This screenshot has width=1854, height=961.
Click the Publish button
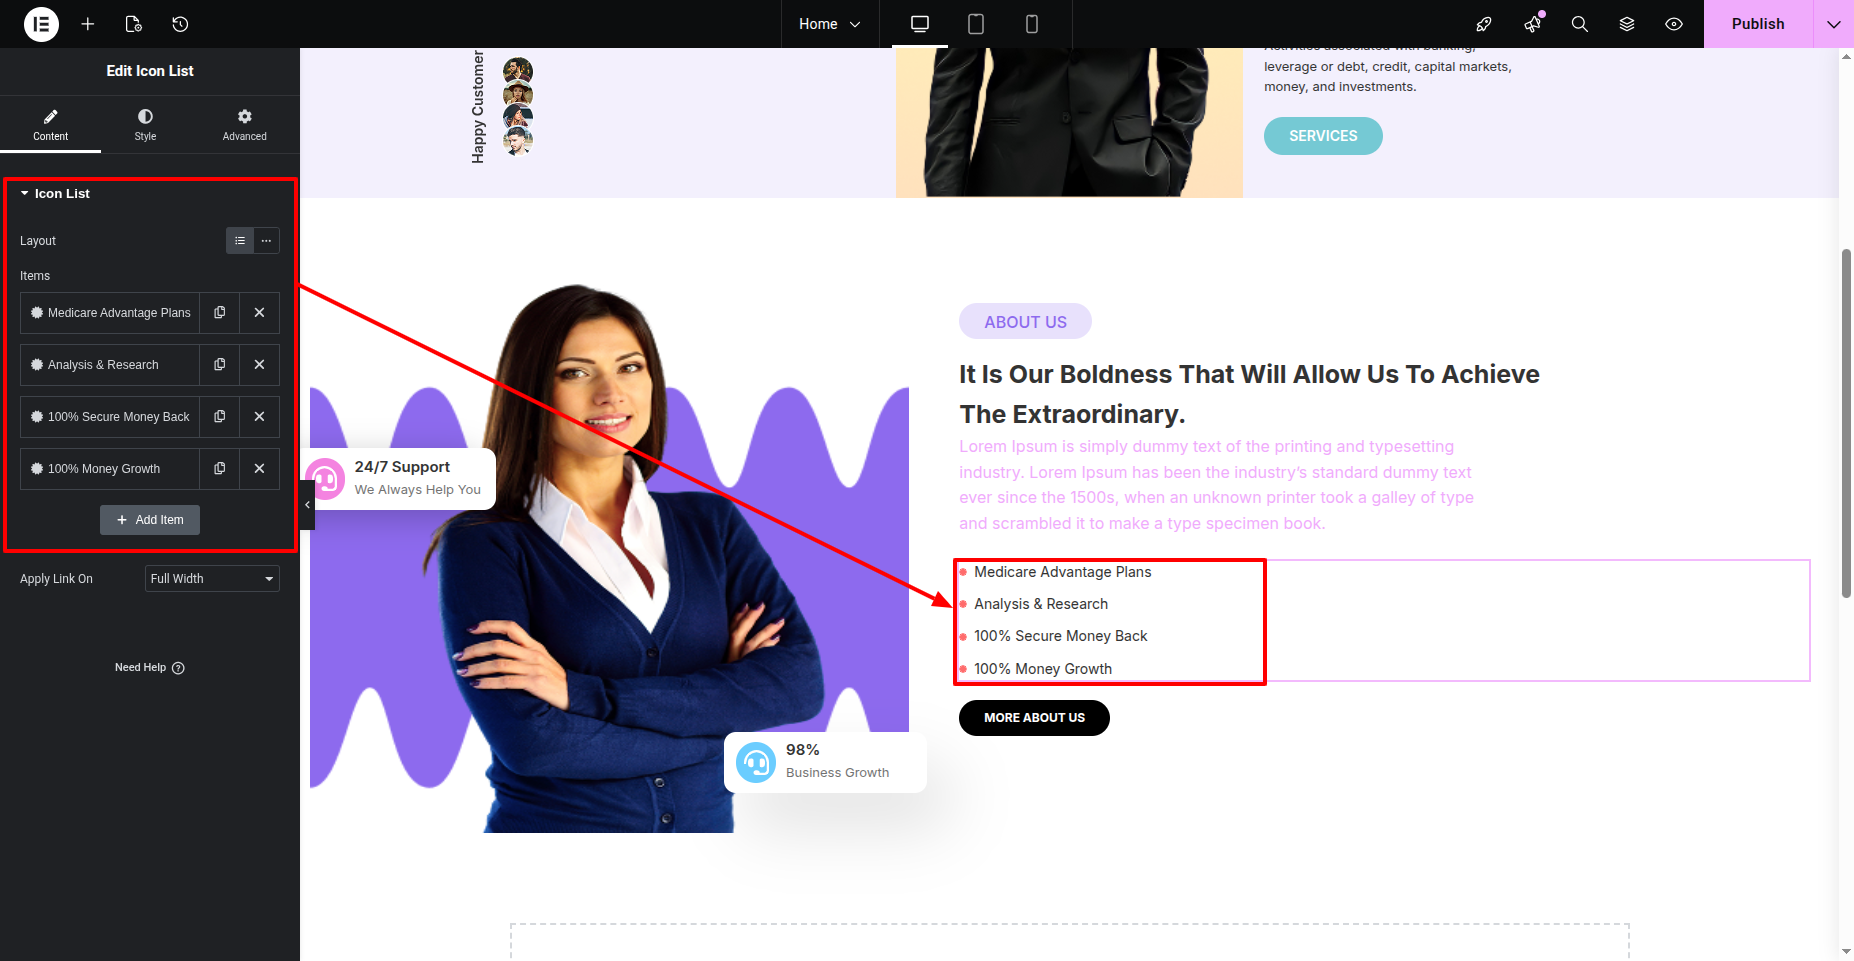click(x=1758, y=24)
